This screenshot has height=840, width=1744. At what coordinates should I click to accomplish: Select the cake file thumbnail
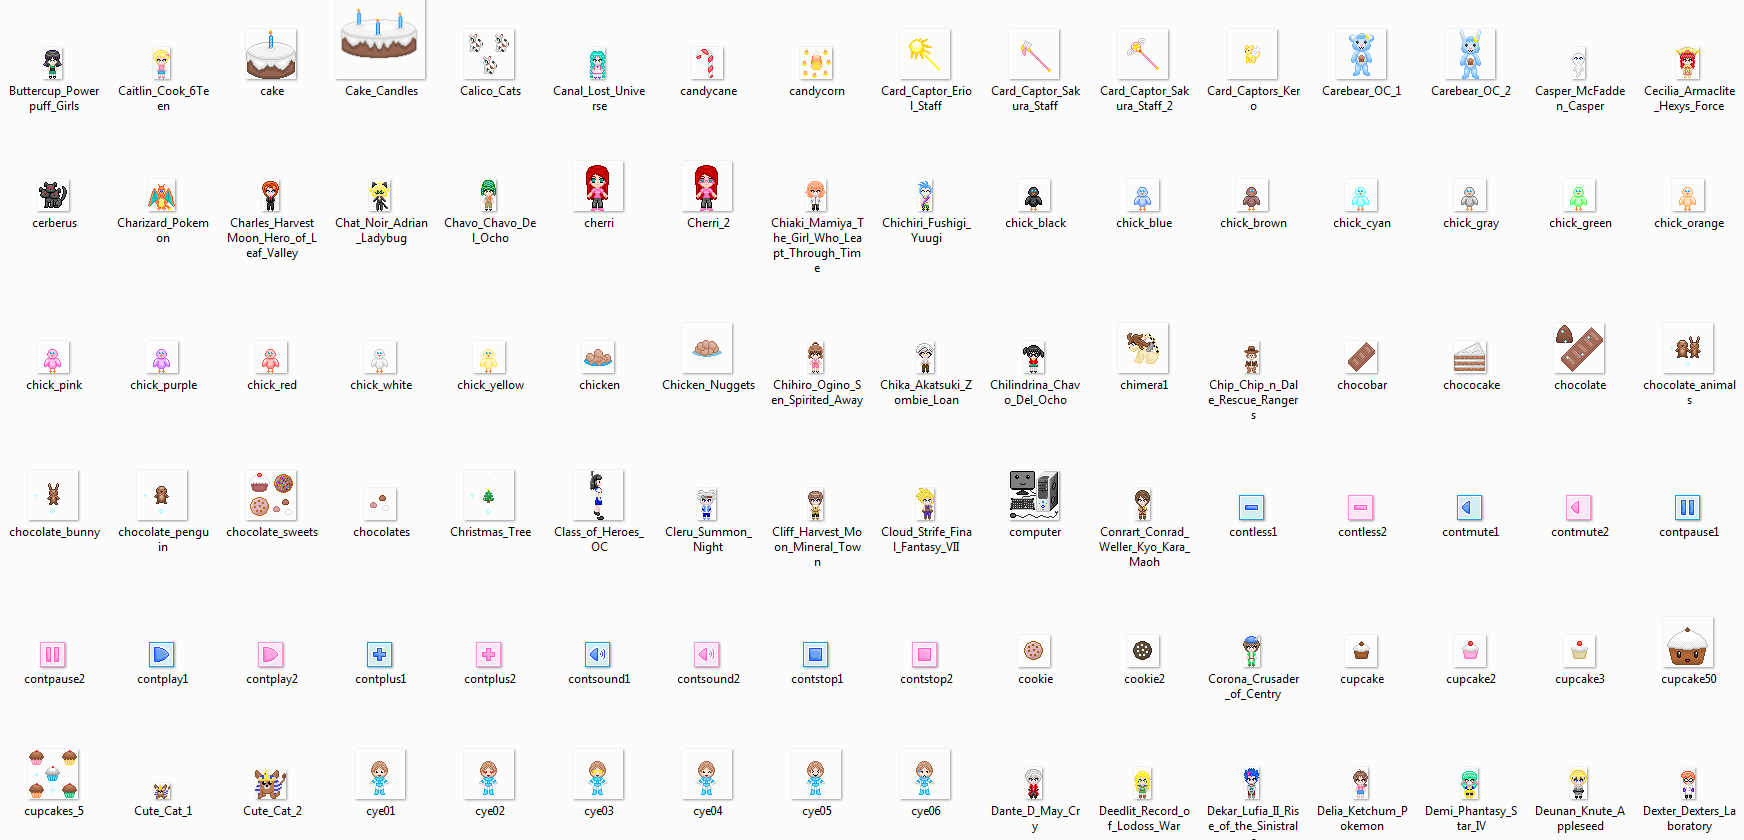271,55
